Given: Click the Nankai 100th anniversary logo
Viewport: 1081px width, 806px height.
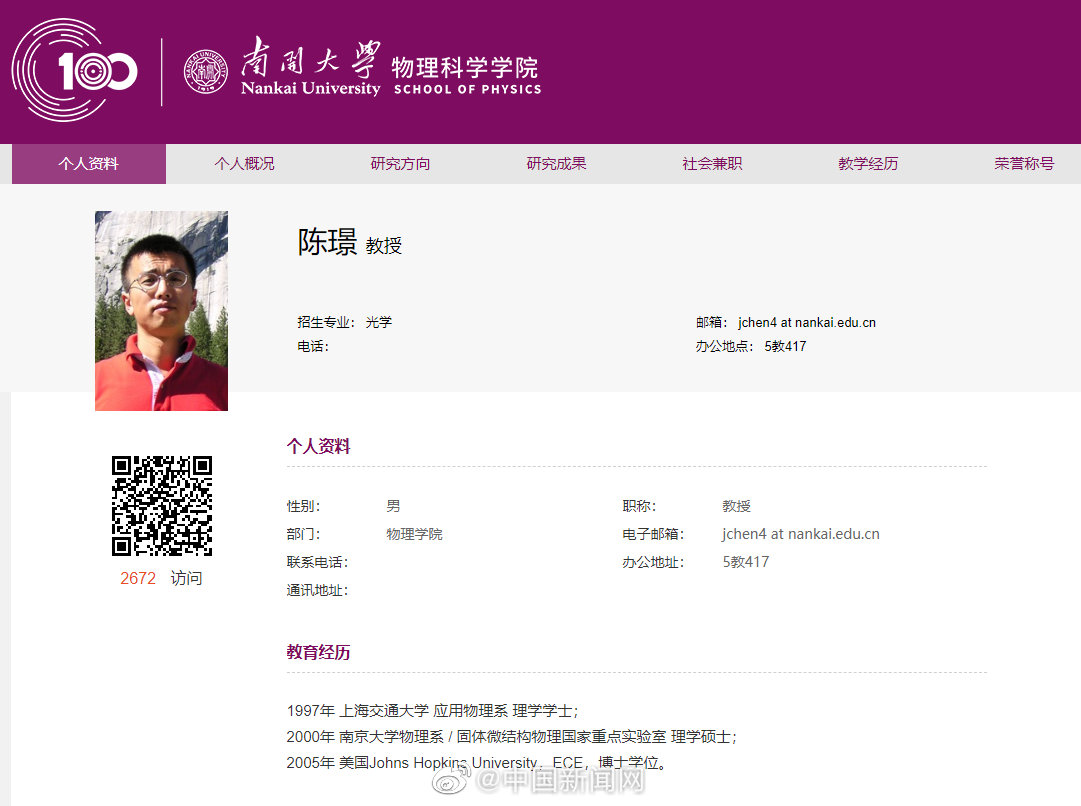Looking at the screenshot, I should coord(74,70).
